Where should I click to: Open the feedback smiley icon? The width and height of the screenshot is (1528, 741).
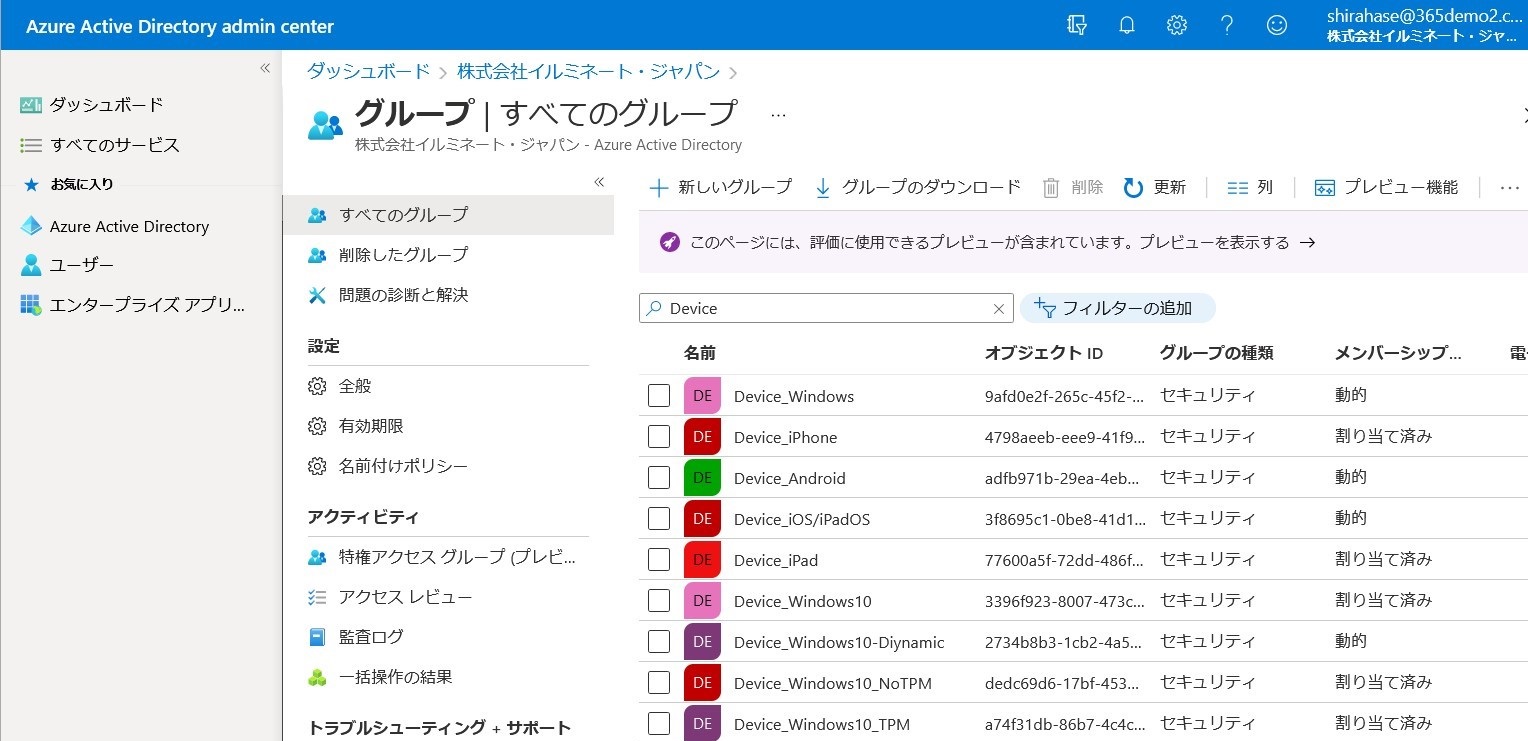point(1277,26)
